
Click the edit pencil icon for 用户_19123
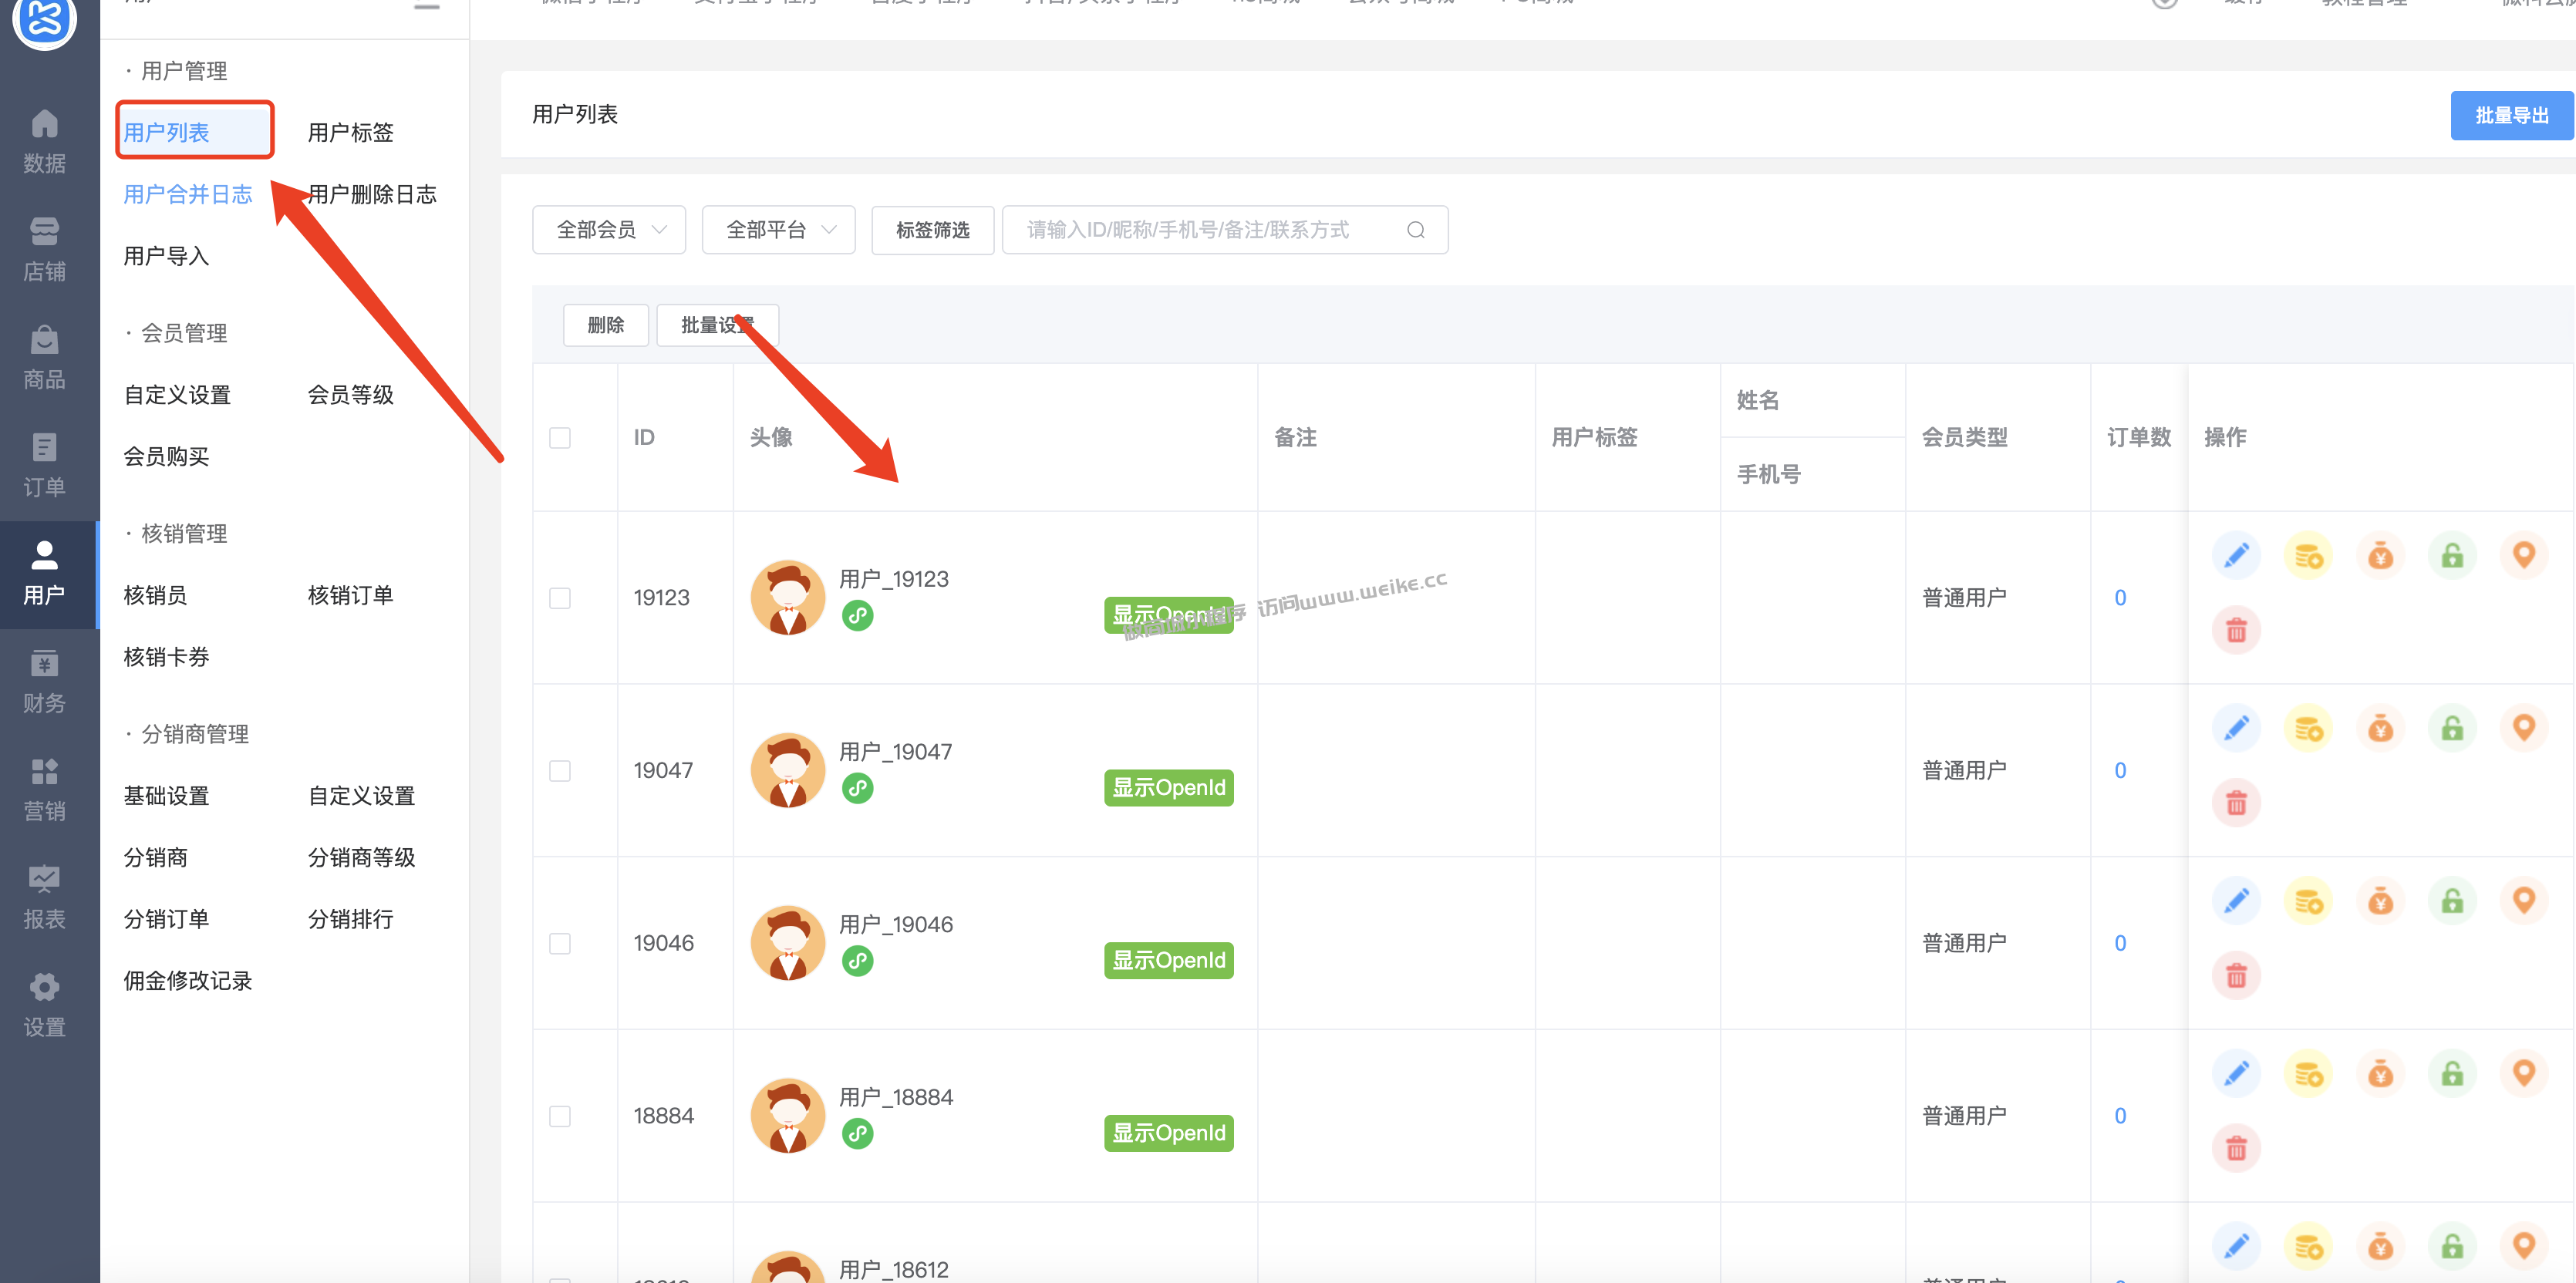[2237, 555]
